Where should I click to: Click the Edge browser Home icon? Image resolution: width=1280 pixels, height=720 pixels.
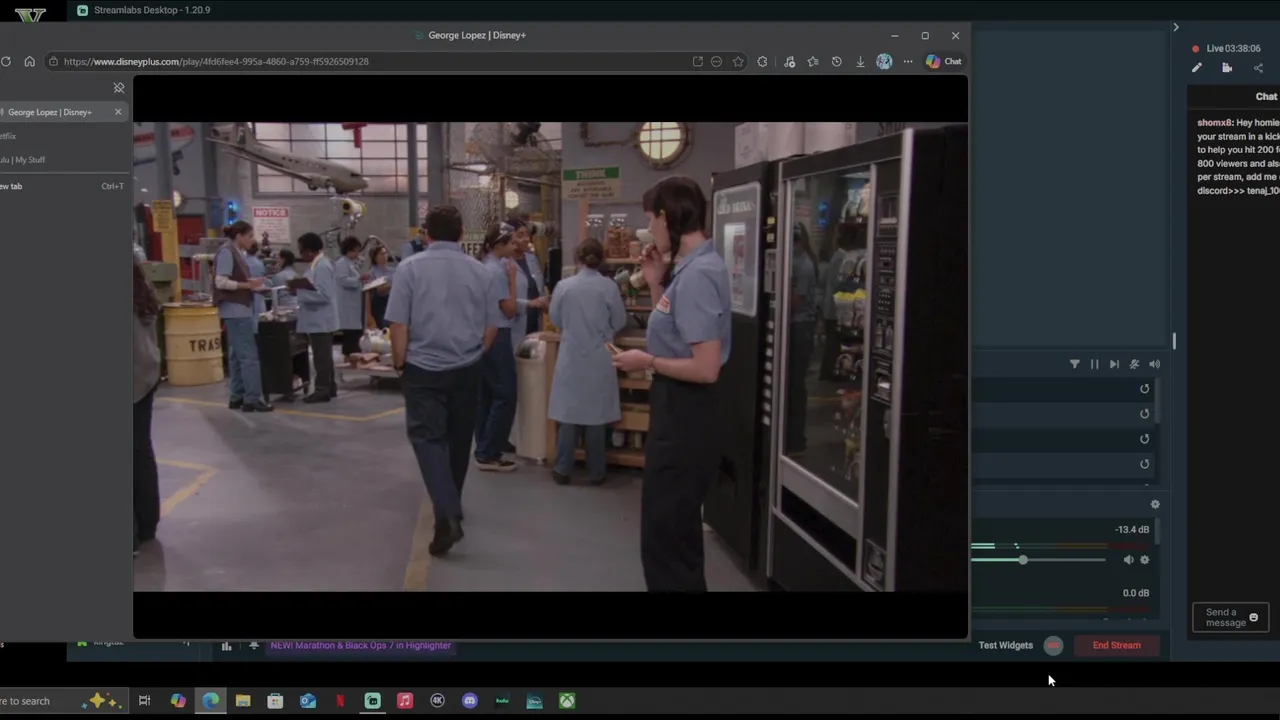29,61
